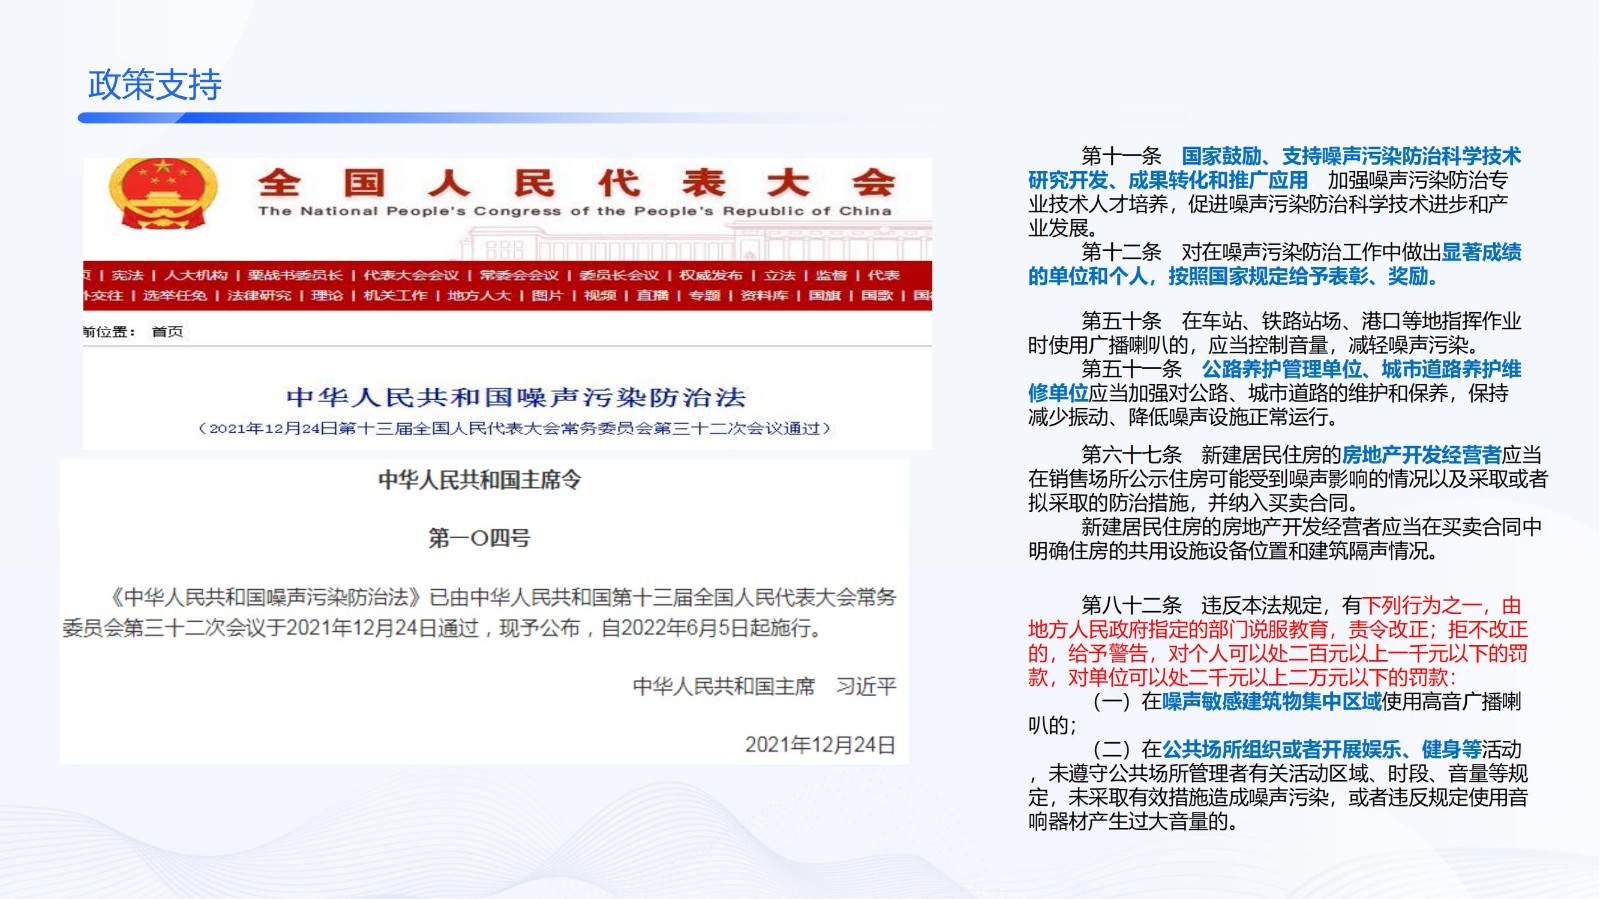Viewport: 1600px width, 899px height.
Task: Select 立法 in the red navigation bar
Action: point(780,275)
